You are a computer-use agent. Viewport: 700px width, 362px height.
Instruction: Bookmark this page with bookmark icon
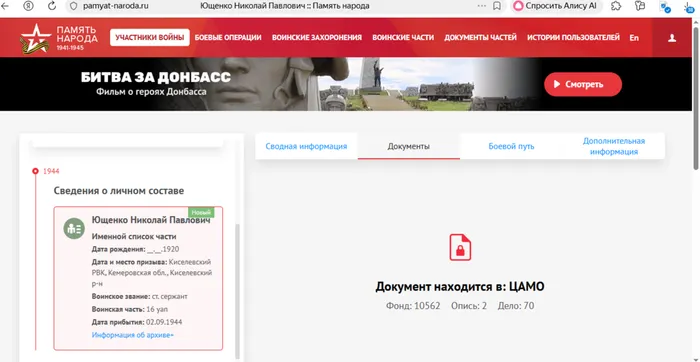(496, 6)
